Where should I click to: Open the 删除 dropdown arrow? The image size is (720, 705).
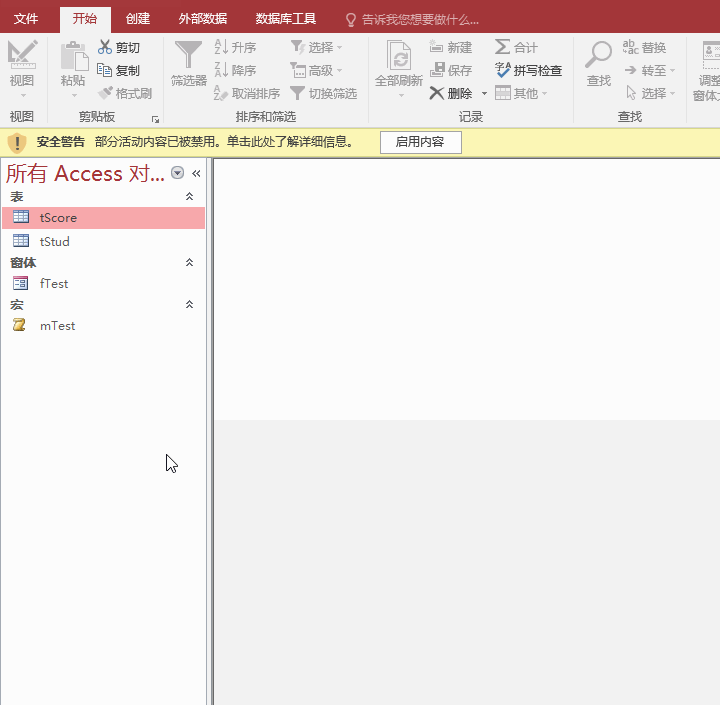click(484, 94)
